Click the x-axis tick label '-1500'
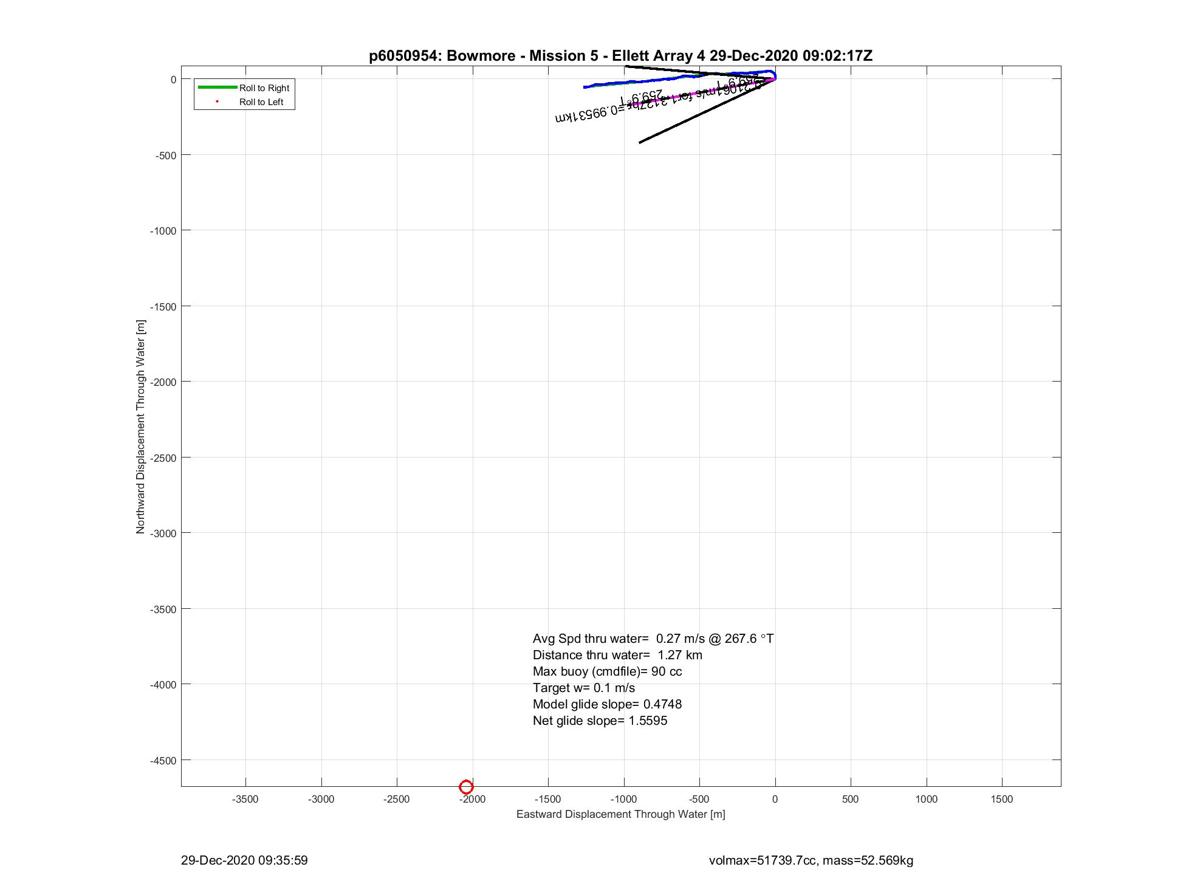 pos(548,799)
